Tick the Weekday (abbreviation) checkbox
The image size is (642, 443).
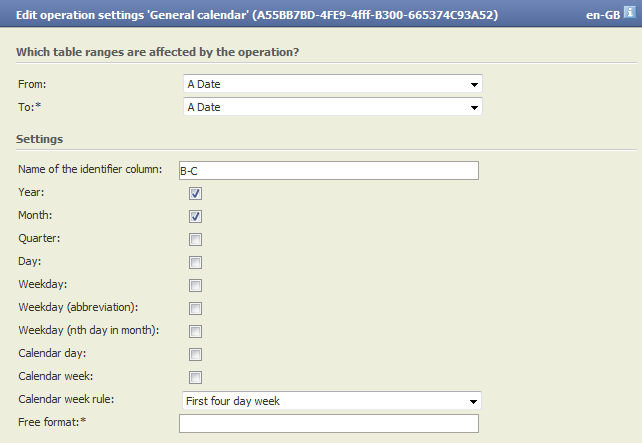click(195, 308)
